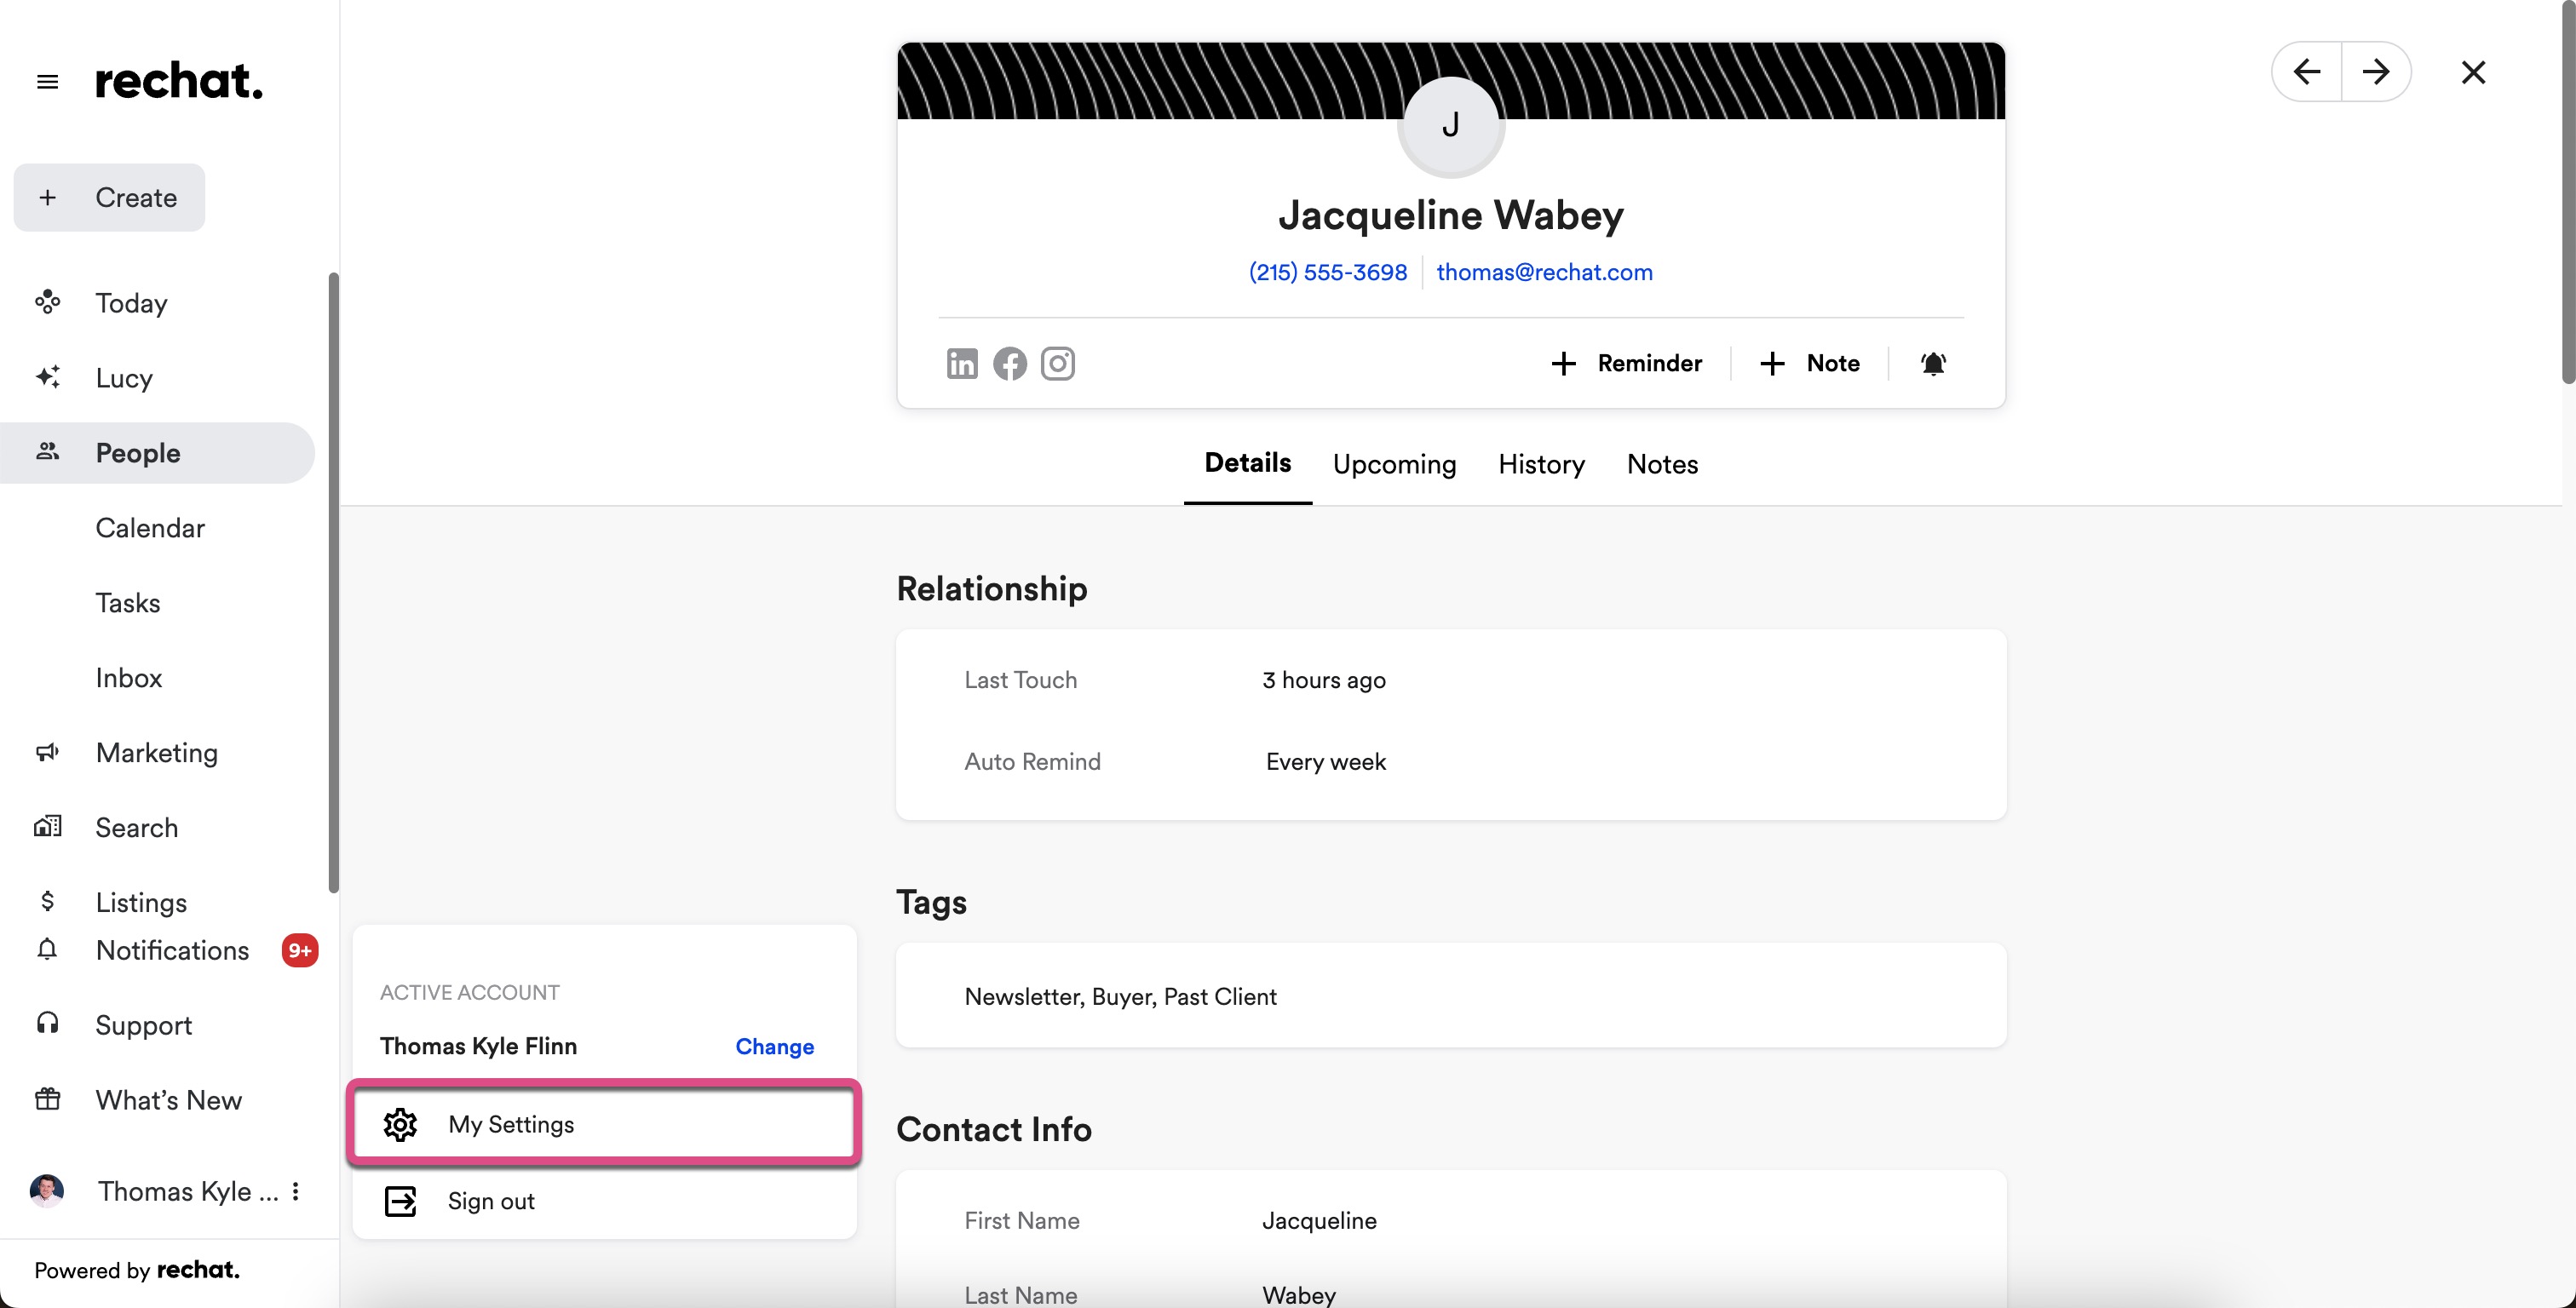Open the Instagram profile icon
The height and width of the screenshot is (1308, 2576).
click(1057, 364)
